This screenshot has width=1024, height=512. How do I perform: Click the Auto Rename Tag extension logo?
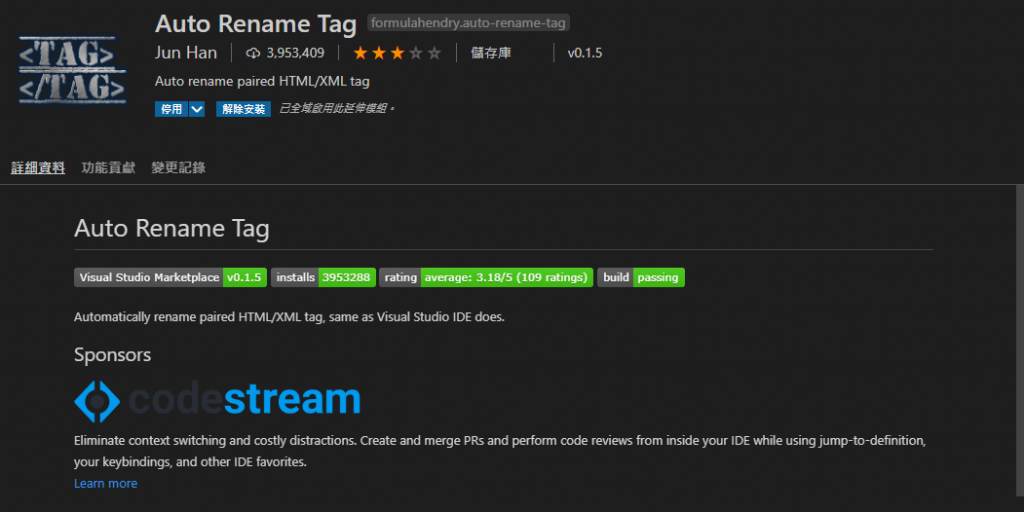(x=72, y=70)
